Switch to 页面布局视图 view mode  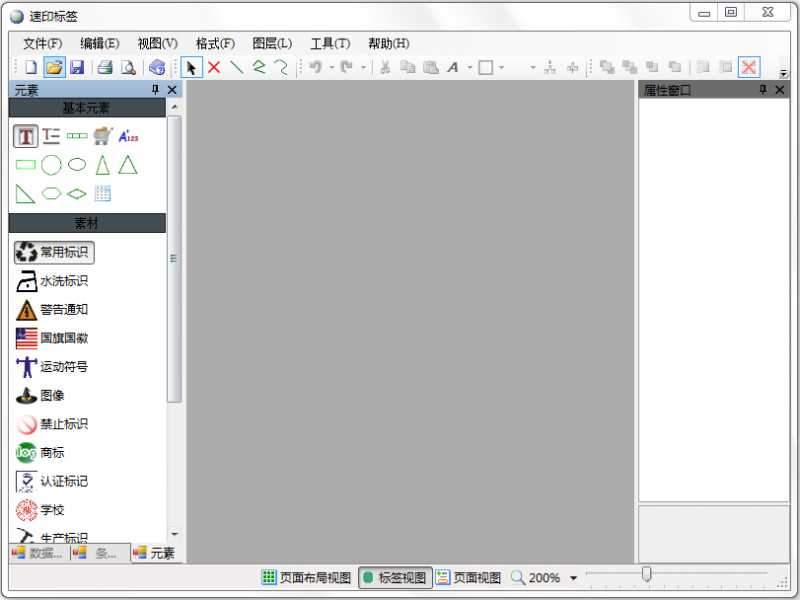306,577
